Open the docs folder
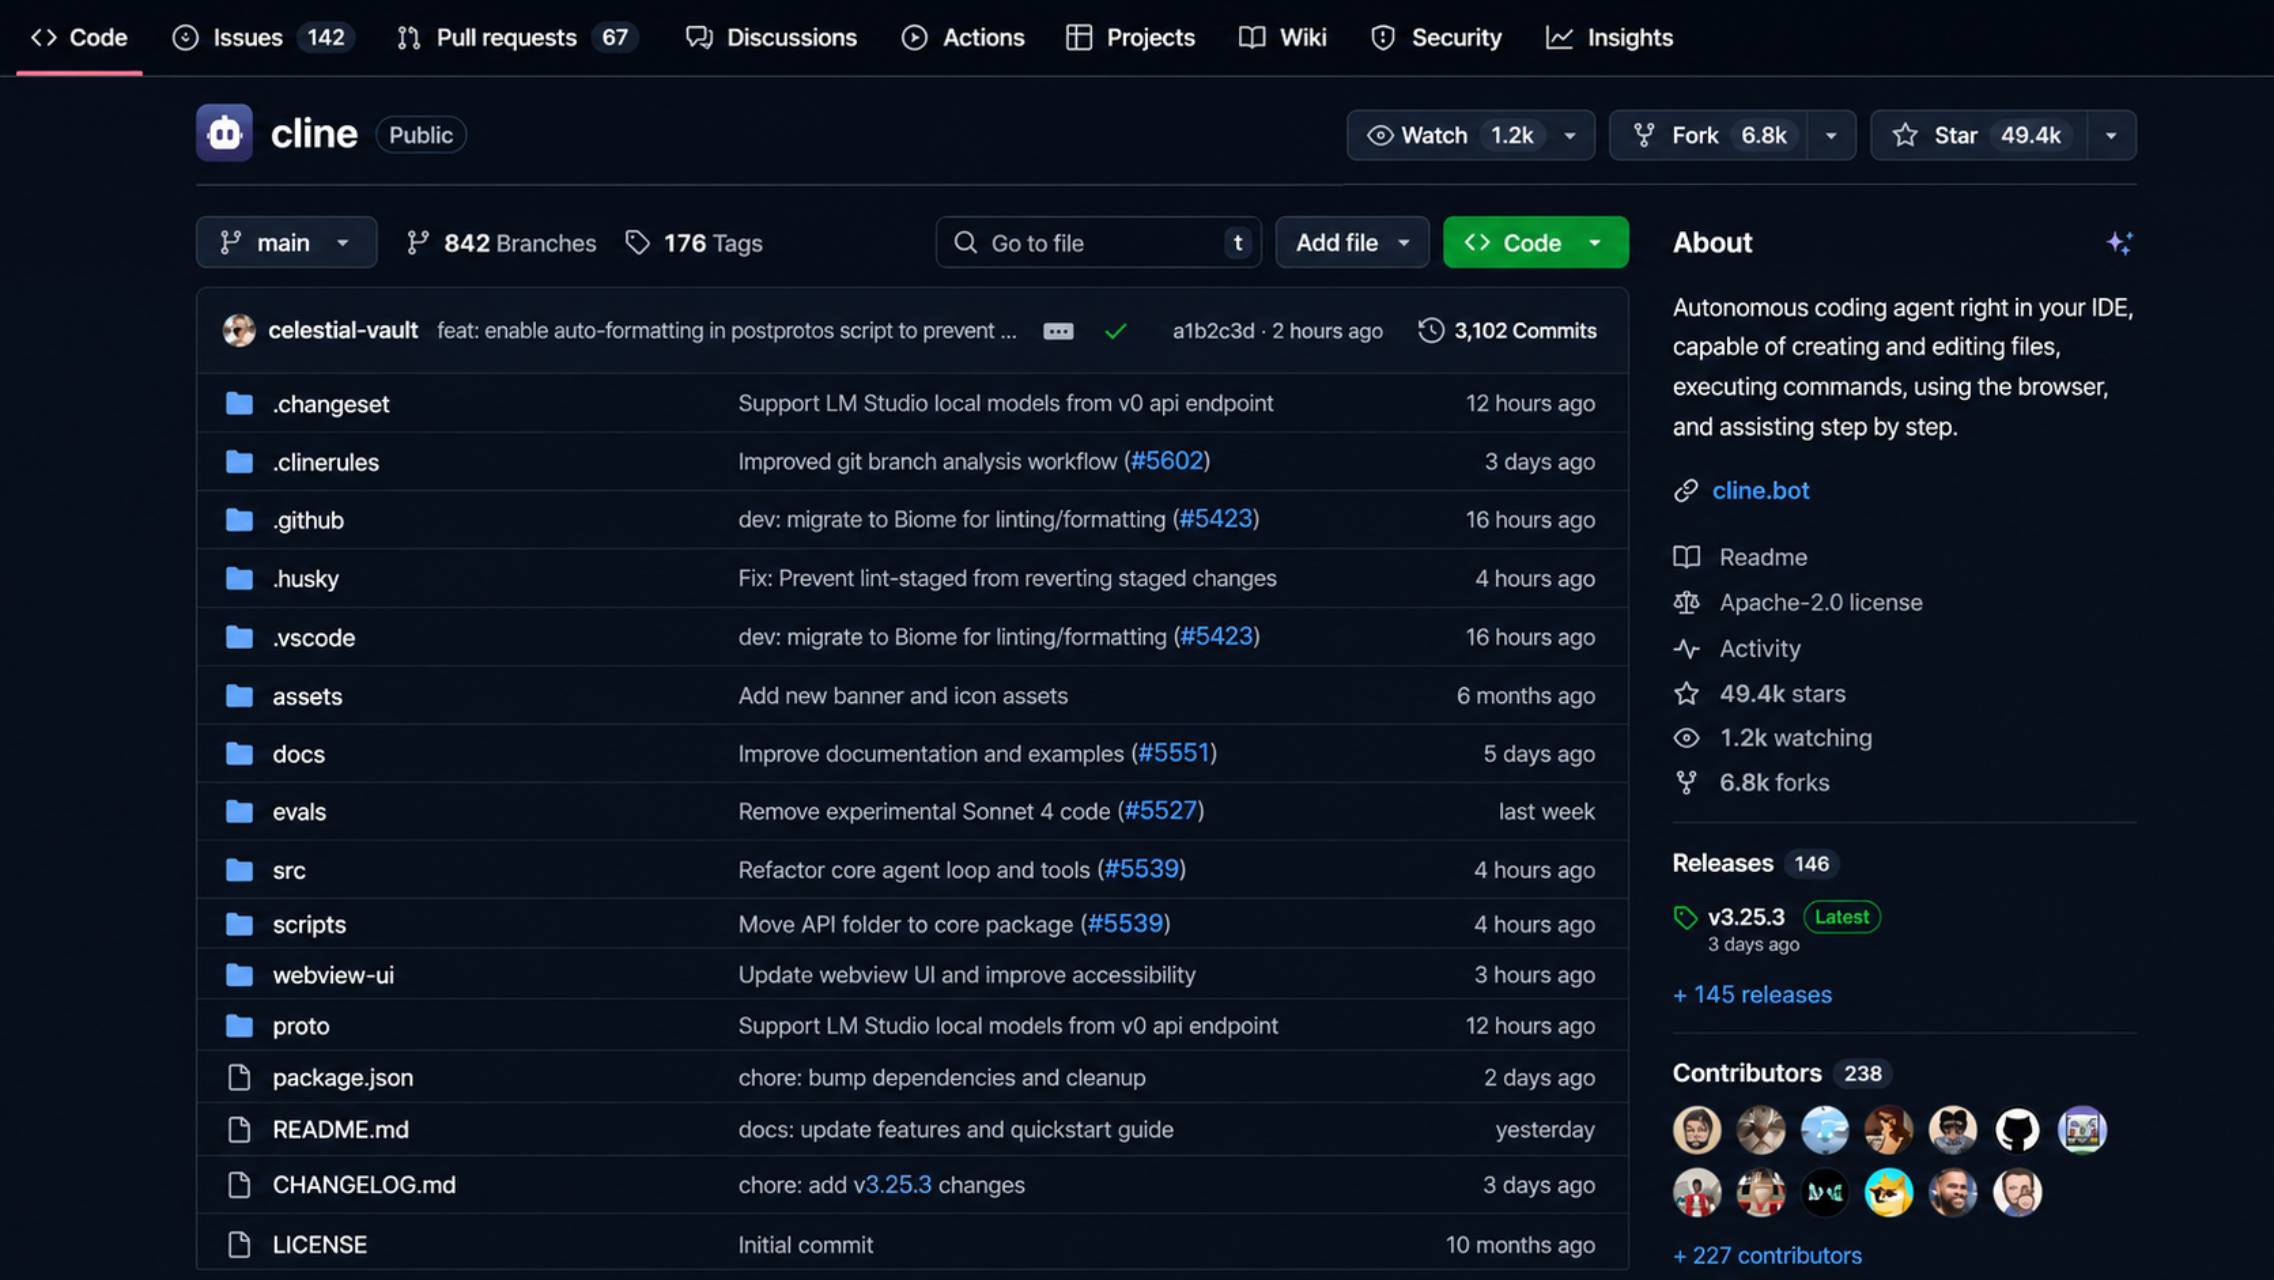The height and width of the screenshot is (1280, 2274). point(299,754)
